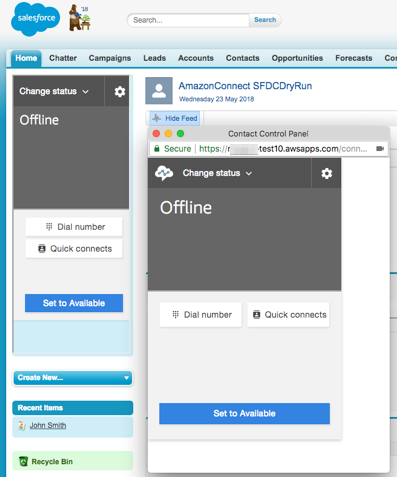Screen dimensions: 397x477
Task: Open the Leads tab
Action: point(154,58)
